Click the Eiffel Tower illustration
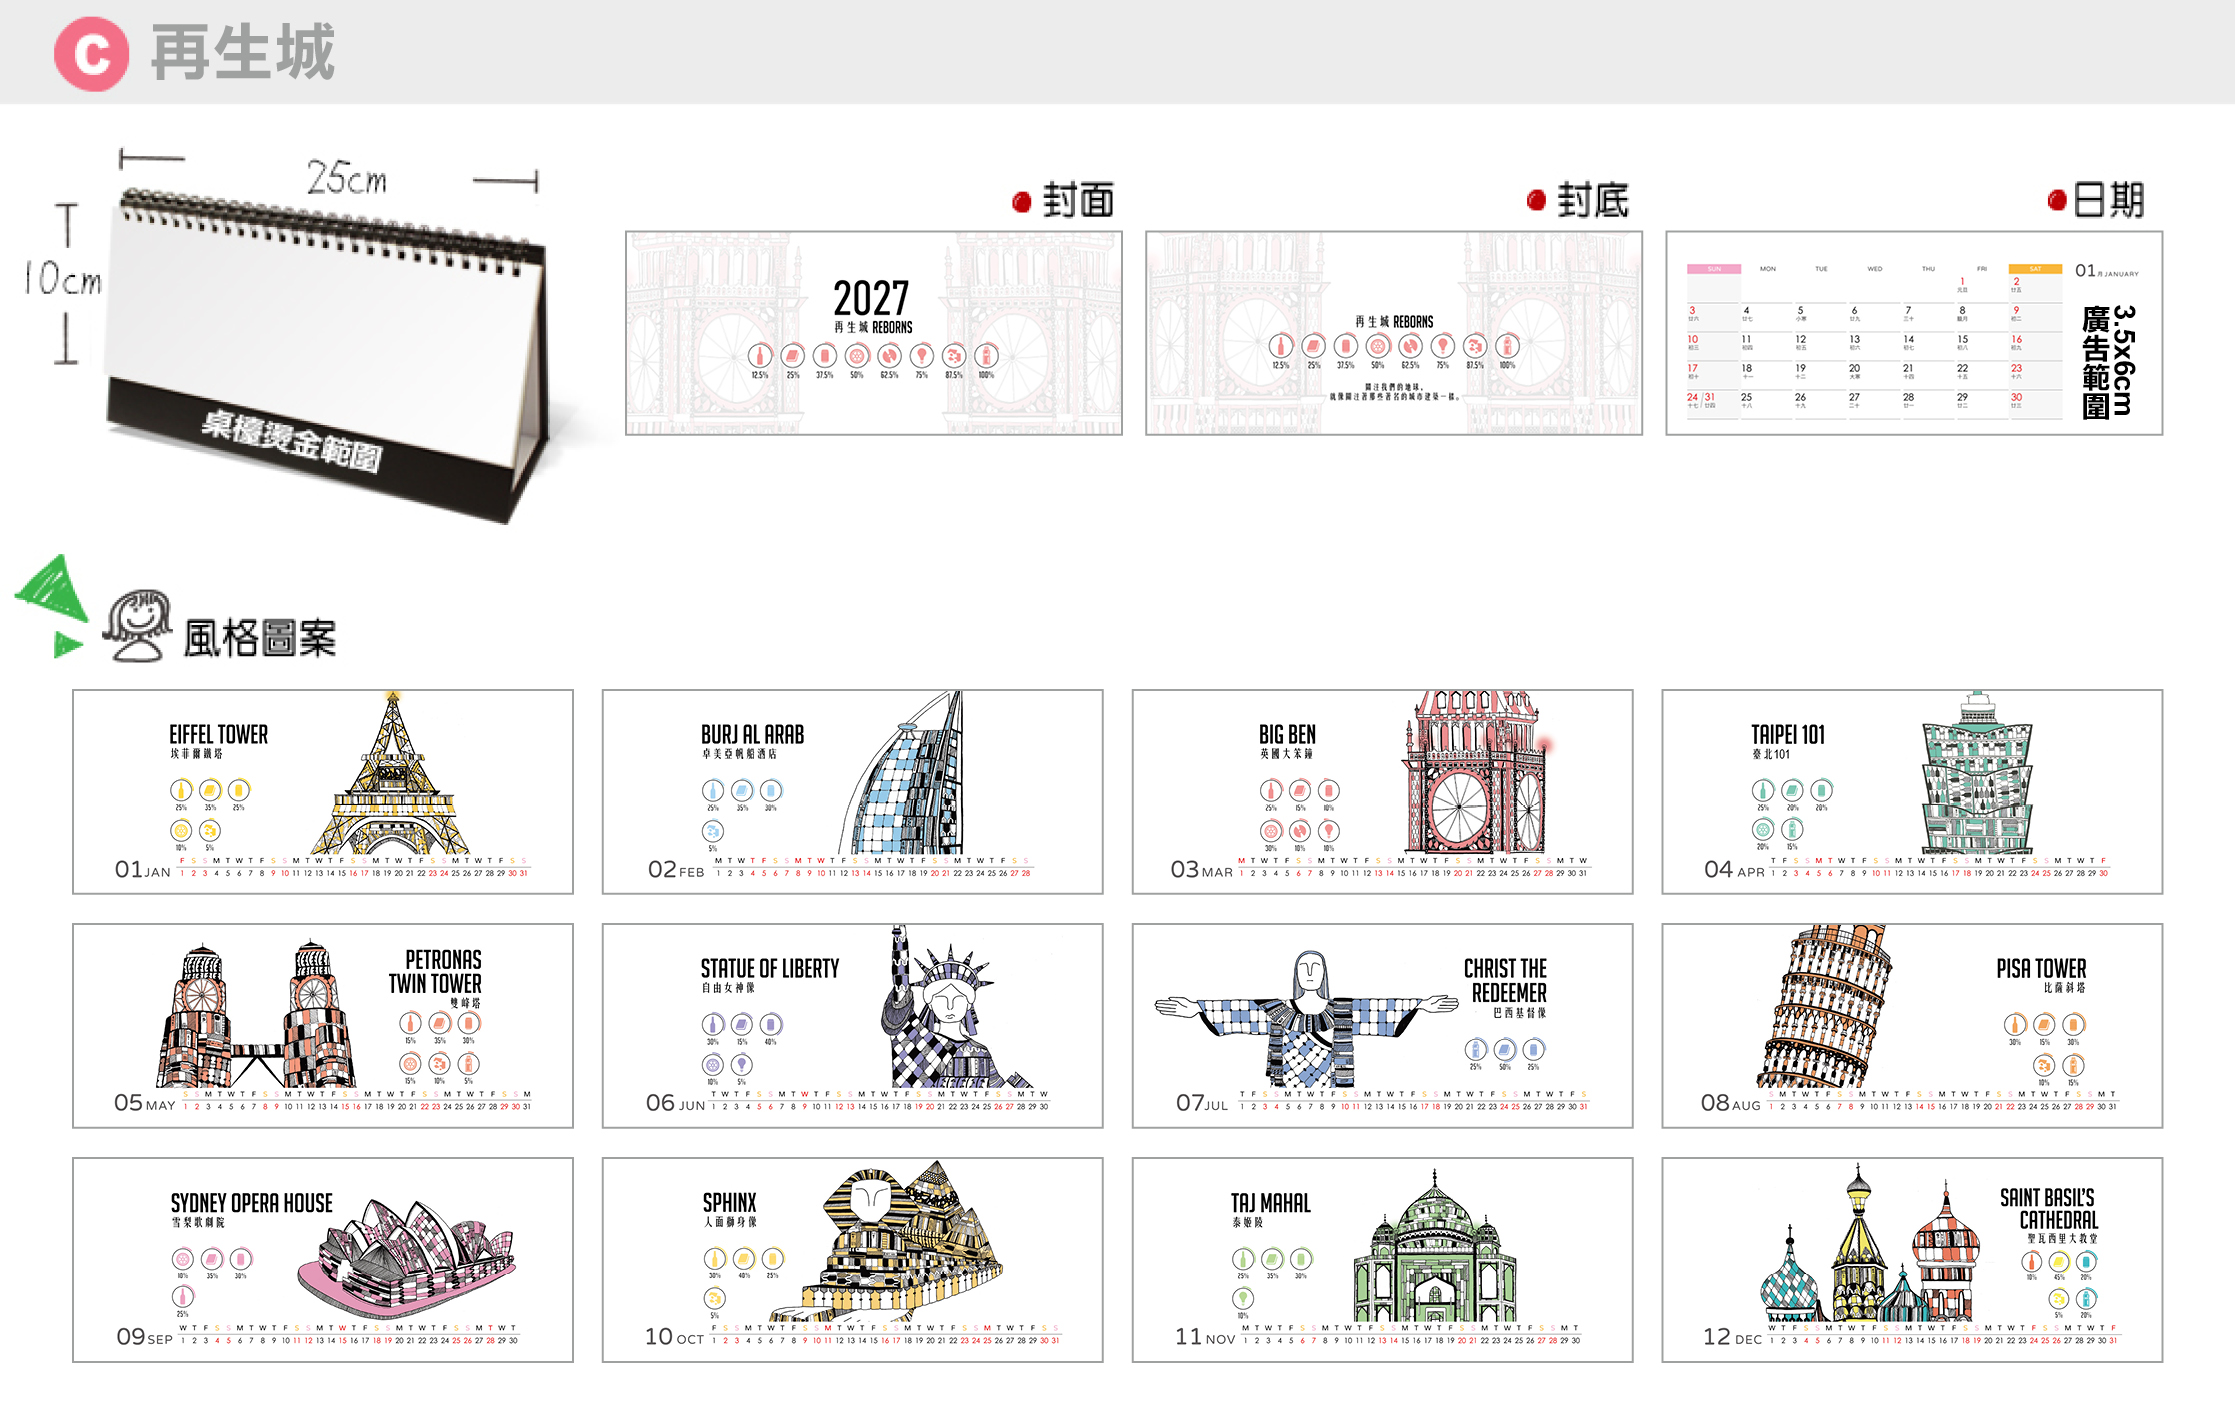2235x1425 pixels. [391, 773]
